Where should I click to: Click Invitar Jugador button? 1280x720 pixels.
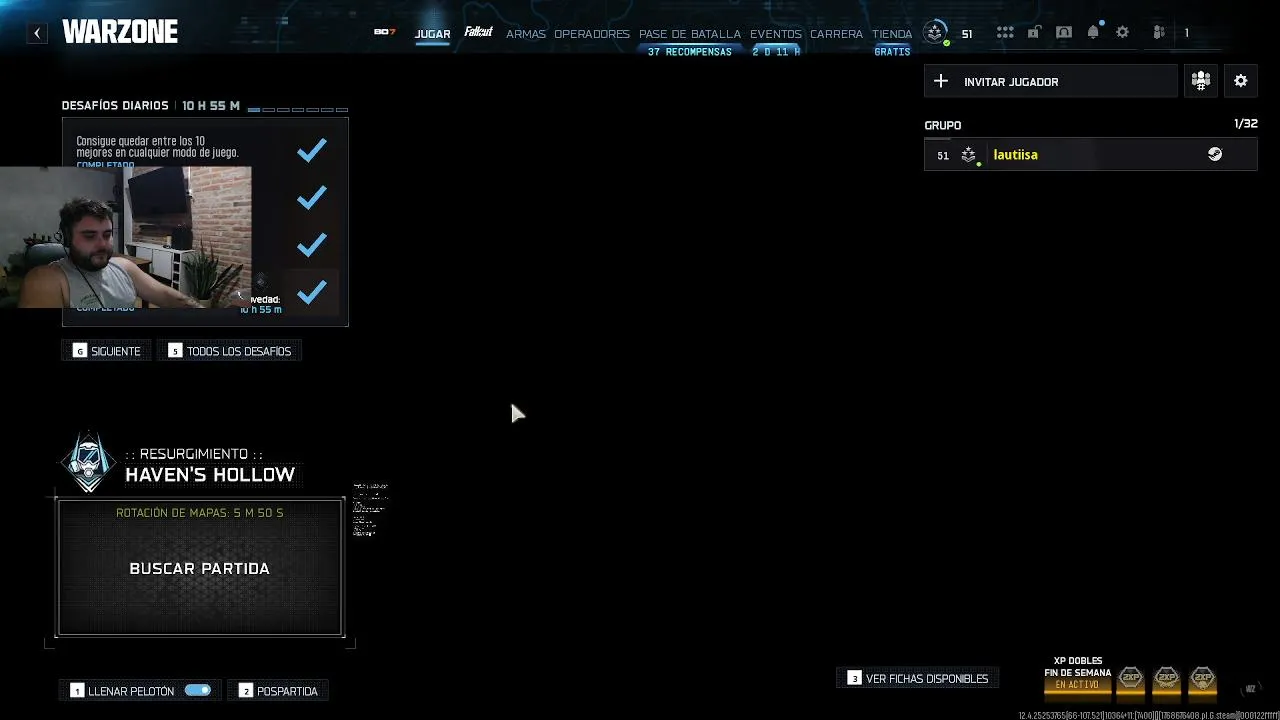tap(1051, 81)
